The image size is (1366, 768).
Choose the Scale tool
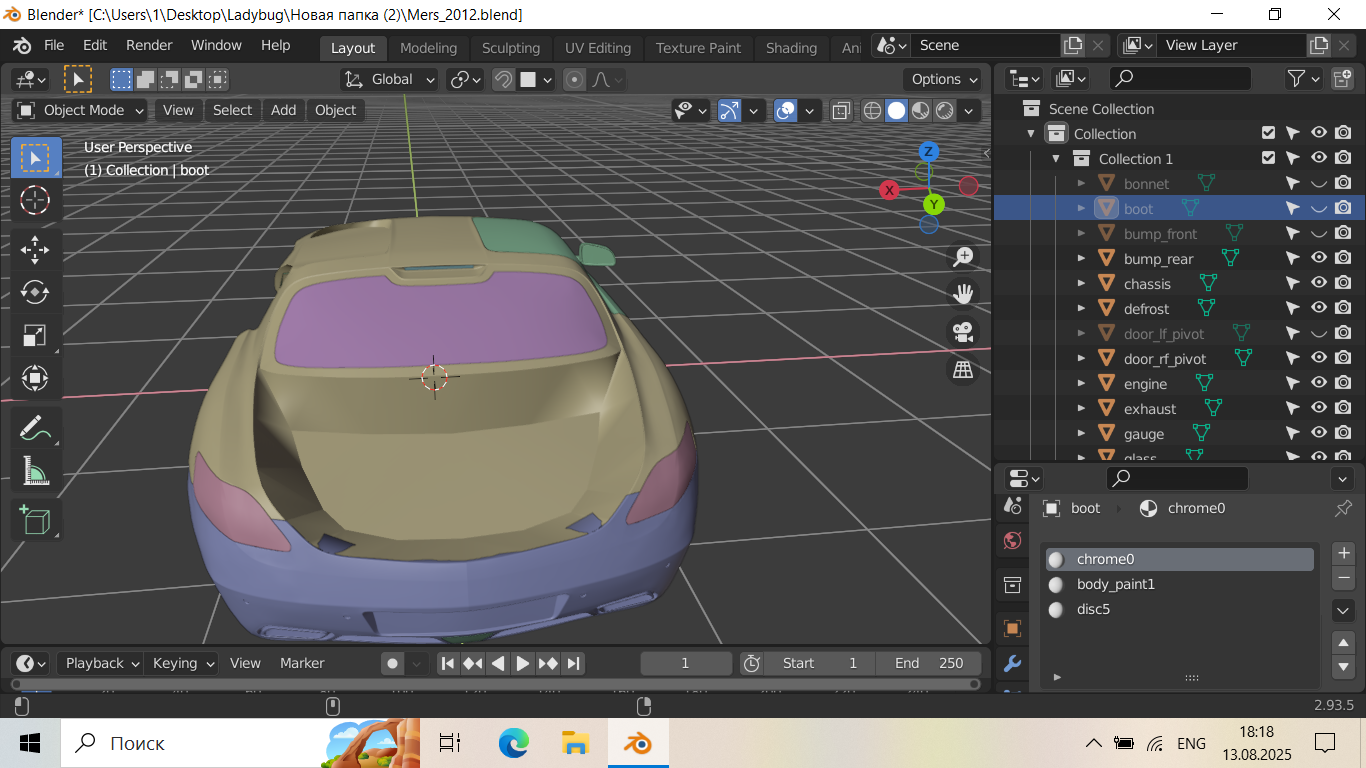coord(35,335)
